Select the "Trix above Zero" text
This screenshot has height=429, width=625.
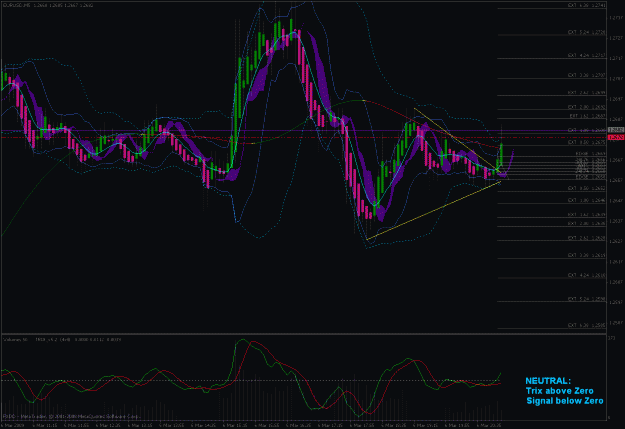pos(559,391)
